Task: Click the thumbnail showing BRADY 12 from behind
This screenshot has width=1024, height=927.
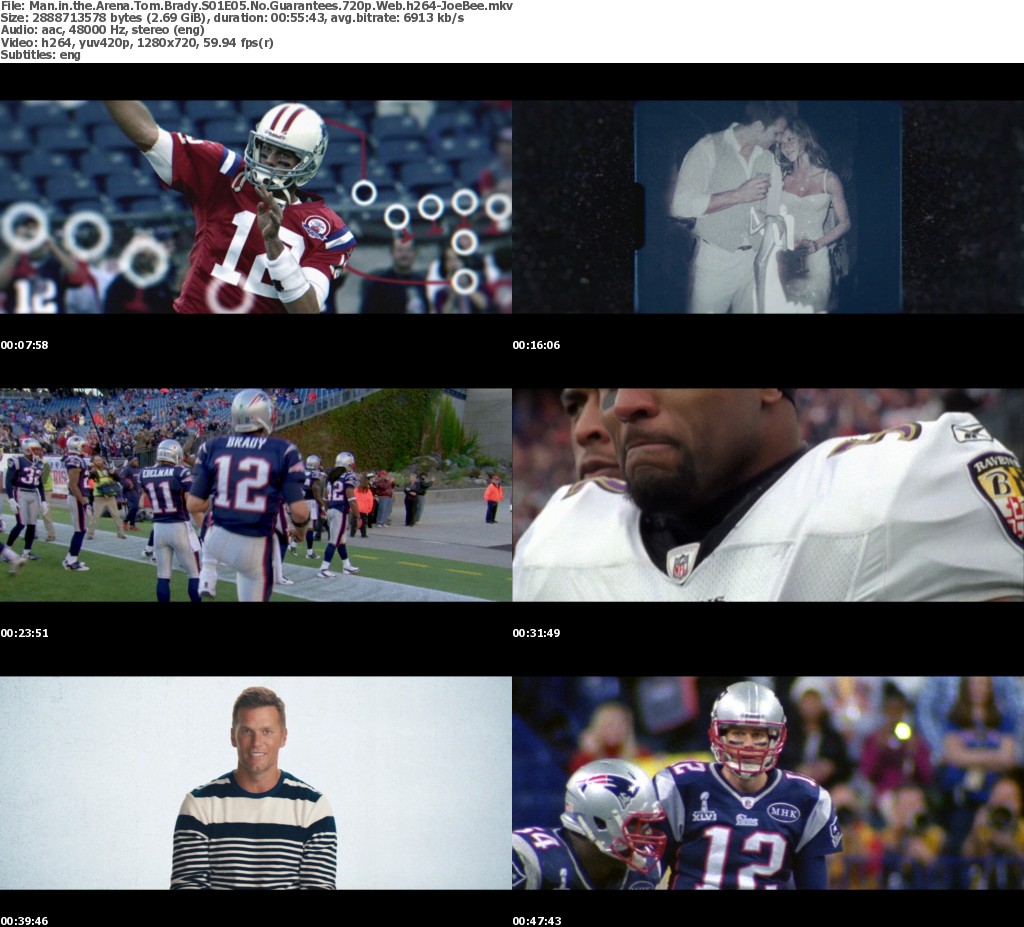Action: [255, 495]
